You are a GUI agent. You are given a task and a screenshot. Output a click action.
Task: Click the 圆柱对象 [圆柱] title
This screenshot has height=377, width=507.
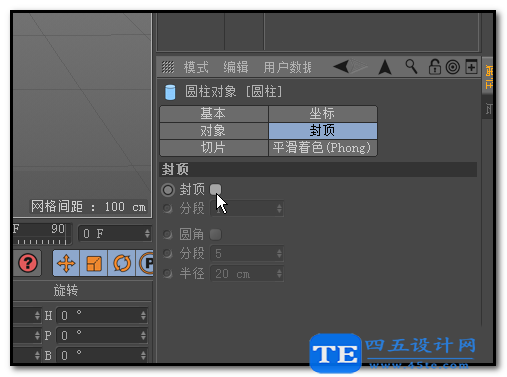[x=233, y=92]
